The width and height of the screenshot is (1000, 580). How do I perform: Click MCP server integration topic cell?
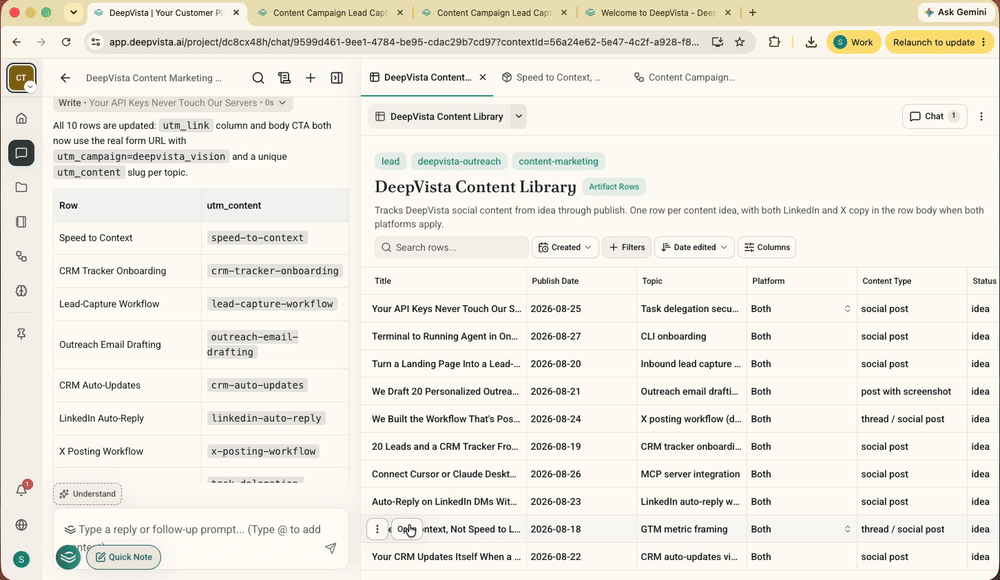pos(690,474)
